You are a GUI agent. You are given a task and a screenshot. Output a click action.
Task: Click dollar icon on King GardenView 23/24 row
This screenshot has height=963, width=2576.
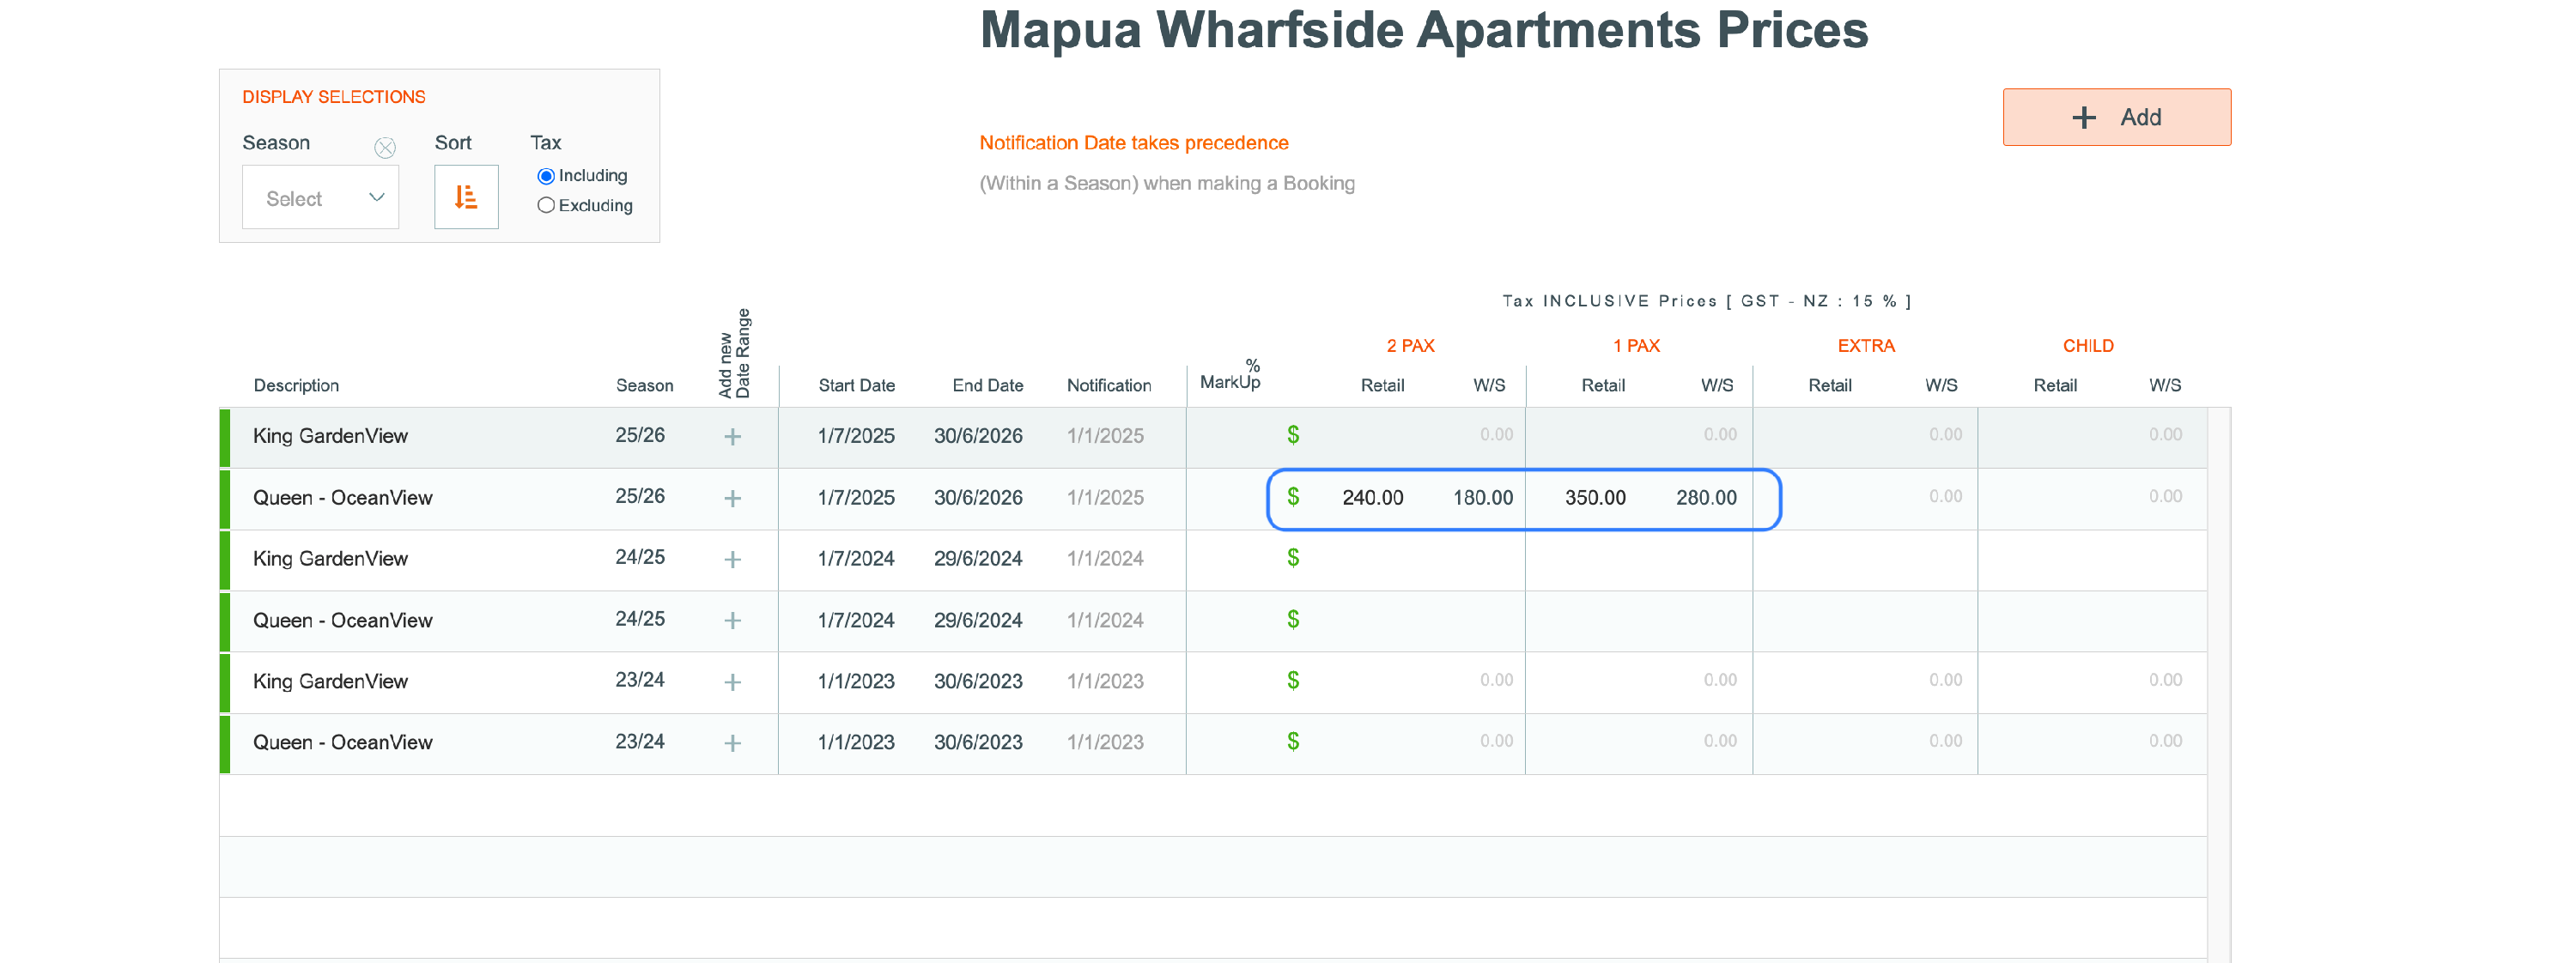click(1293, 680)
